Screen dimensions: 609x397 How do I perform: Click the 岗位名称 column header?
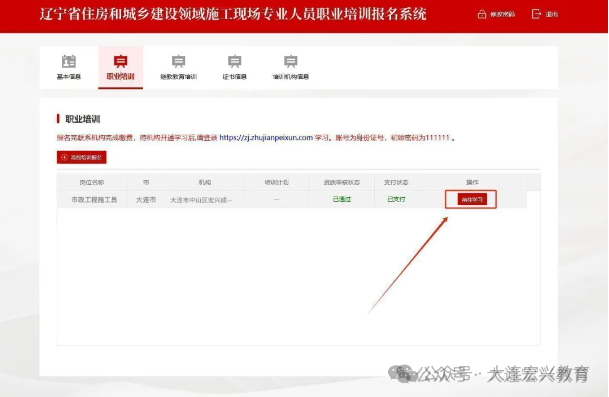click(x=92, y=182)
